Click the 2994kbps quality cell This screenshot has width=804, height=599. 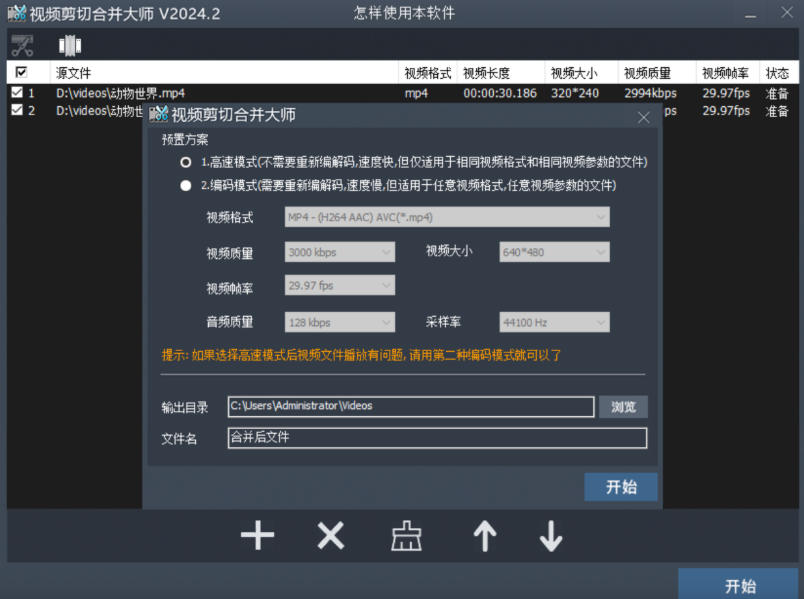click(650, 93)
